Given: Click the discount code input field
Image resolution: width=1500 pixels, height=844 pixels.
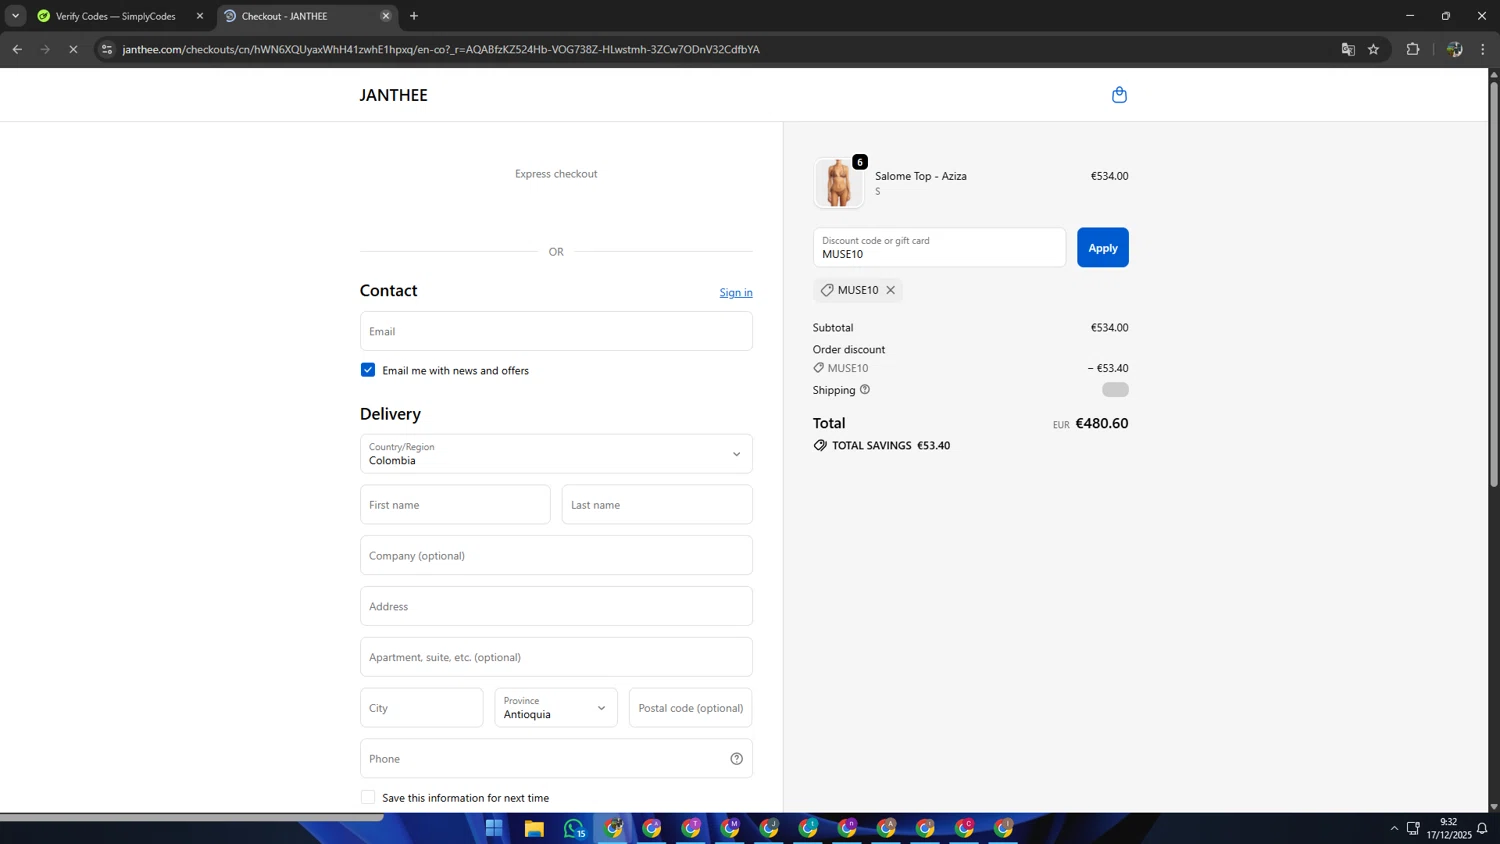Looking at the screenshot, I should click(x=939, y=248).
